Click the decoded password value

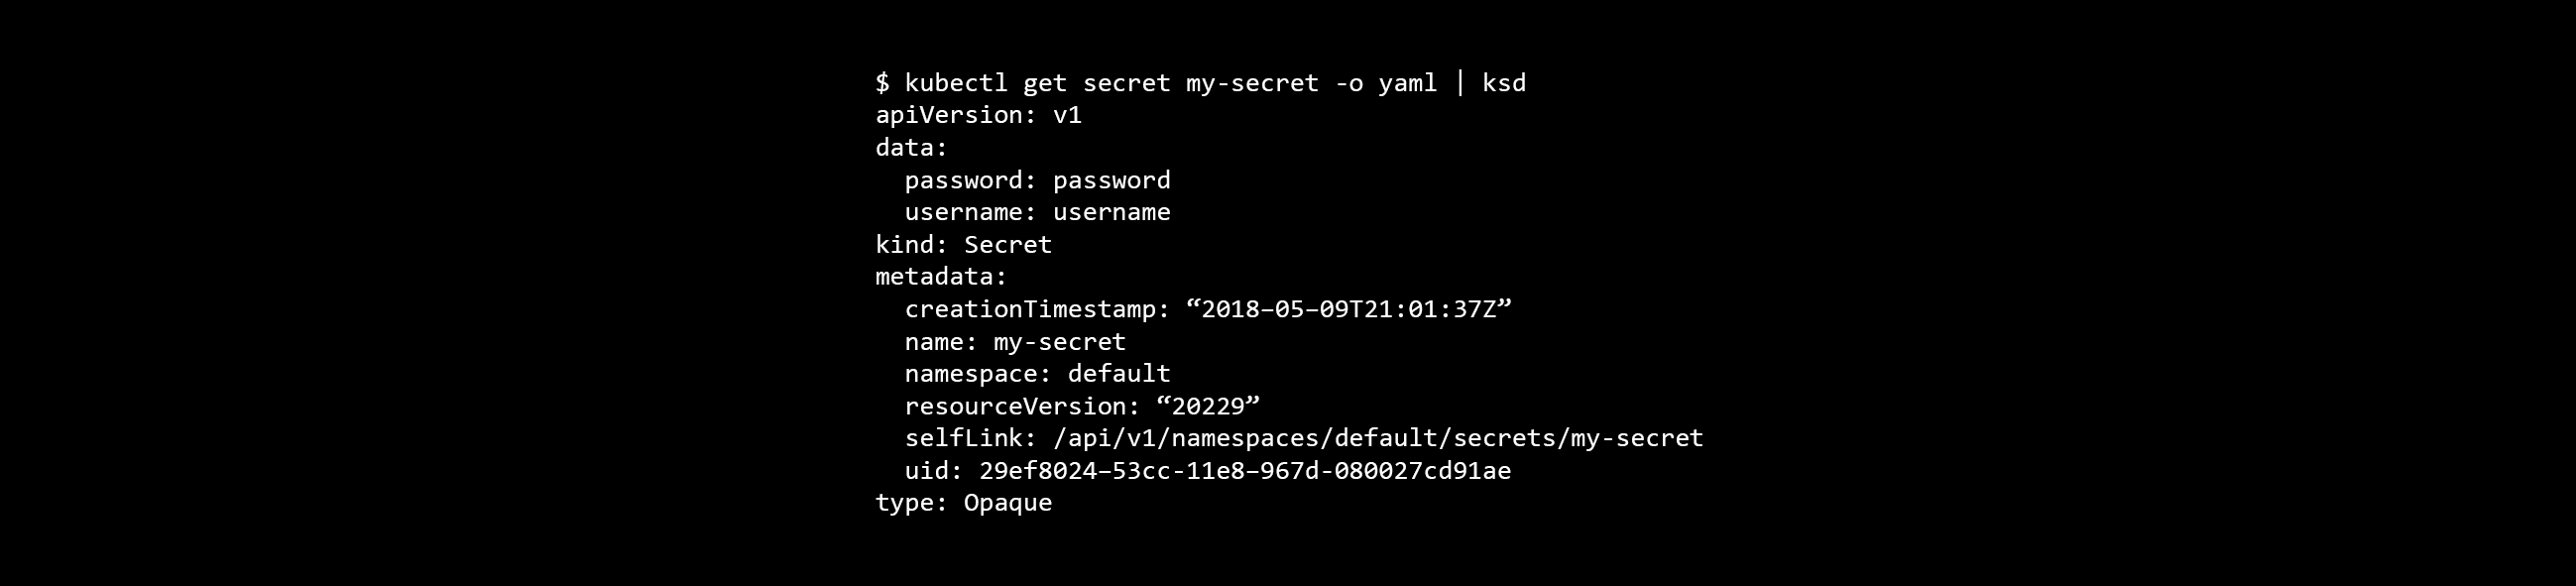tap(1112, 180)
